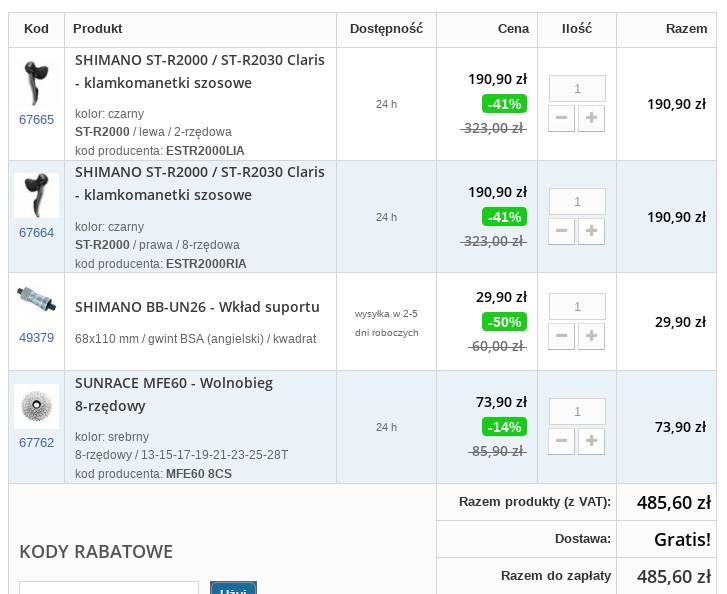This screenshot has height=594, width=727.
Task: Select producer code ESTR2000LIA
Action: (205, 151)
